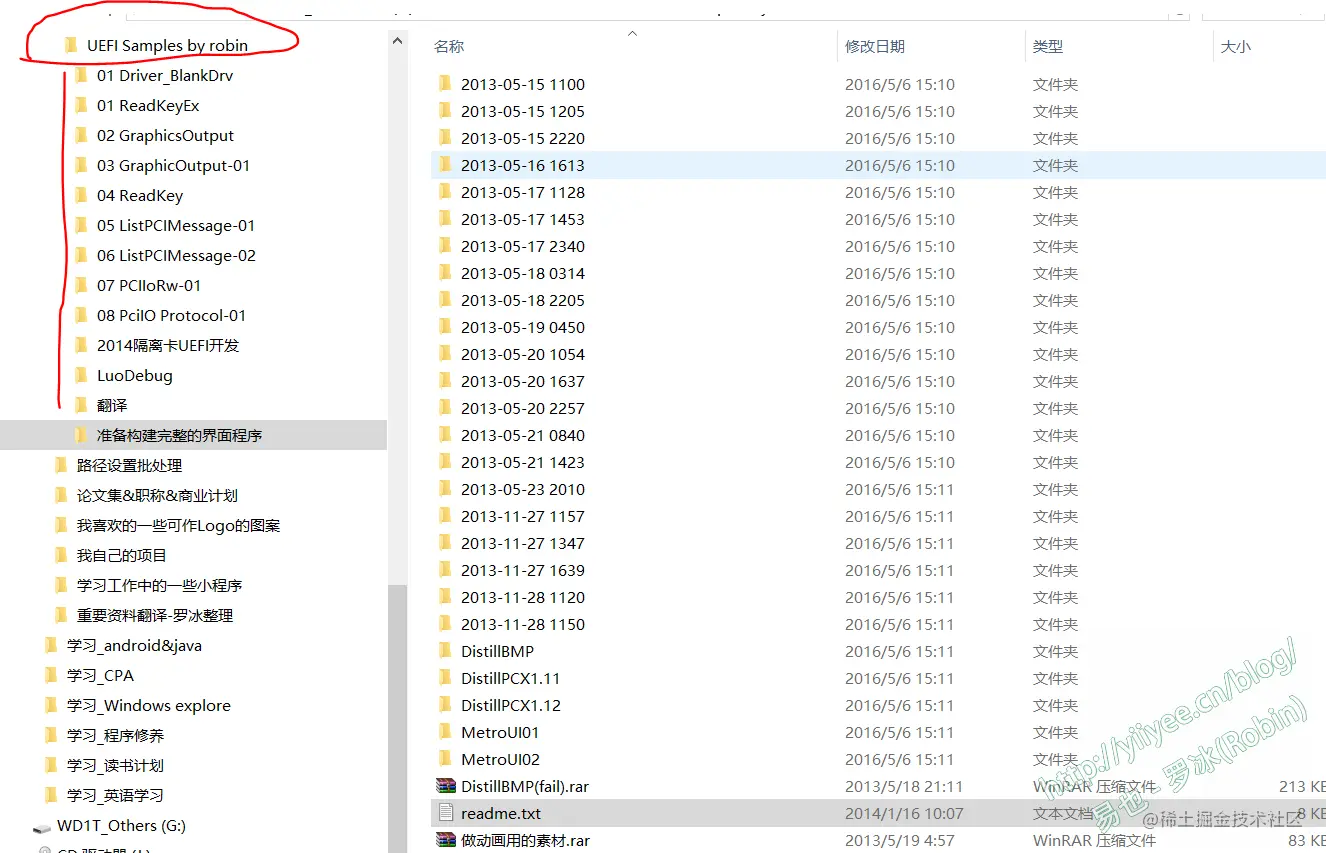Click the WD1T_Others (G:) drive icon

click(x=41, y=827)
